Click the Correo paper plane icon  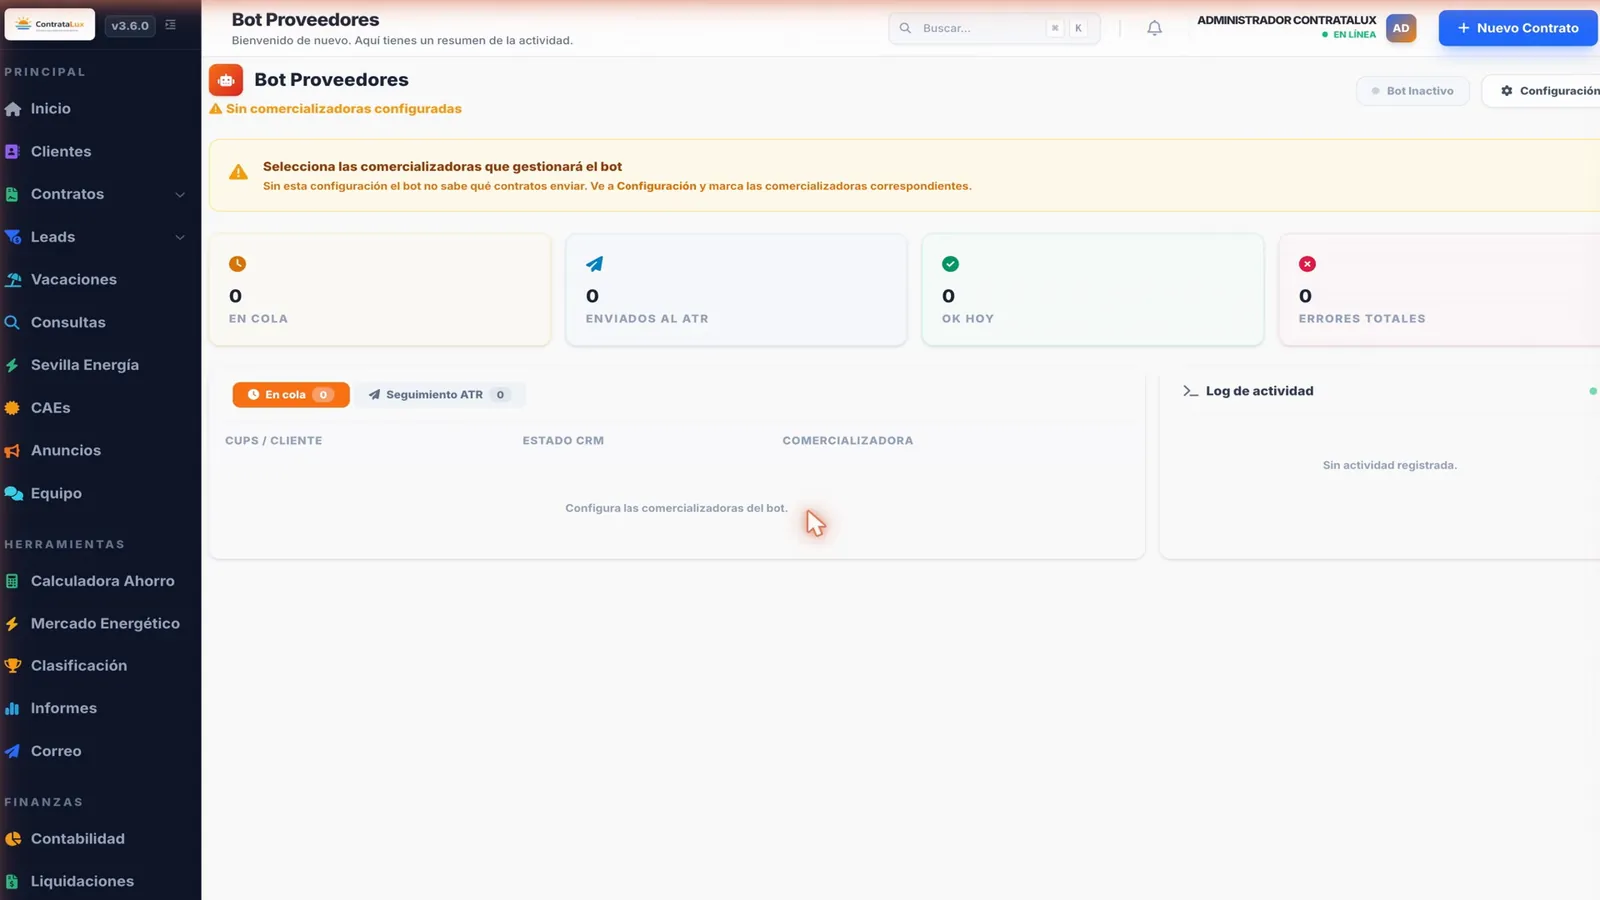coord(13,751)
